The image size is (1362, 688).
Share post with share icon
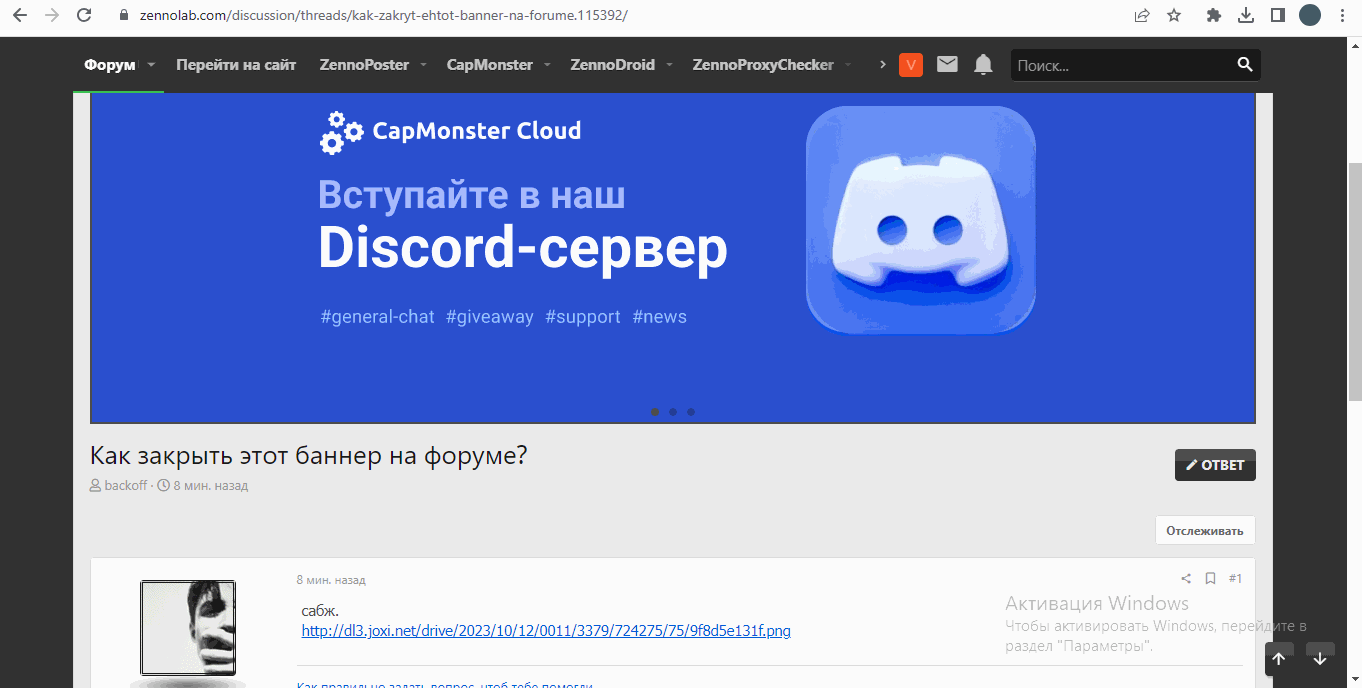1186,579
